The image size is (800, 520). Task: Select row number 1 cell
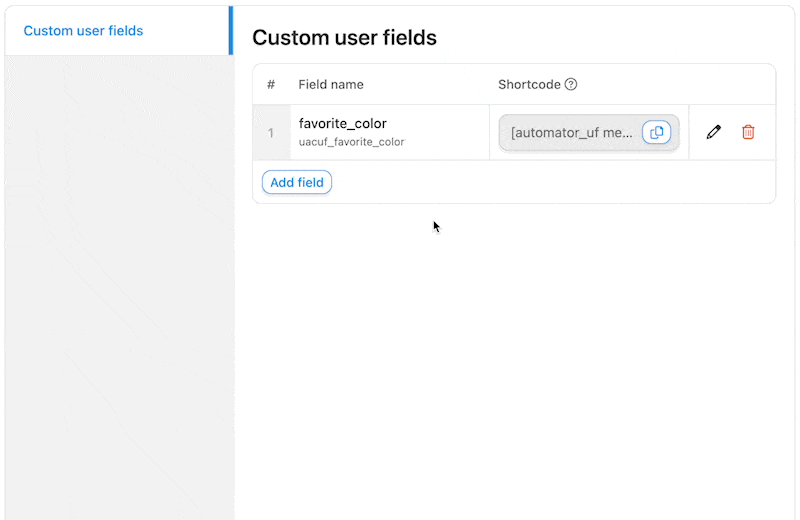point(271,132)
